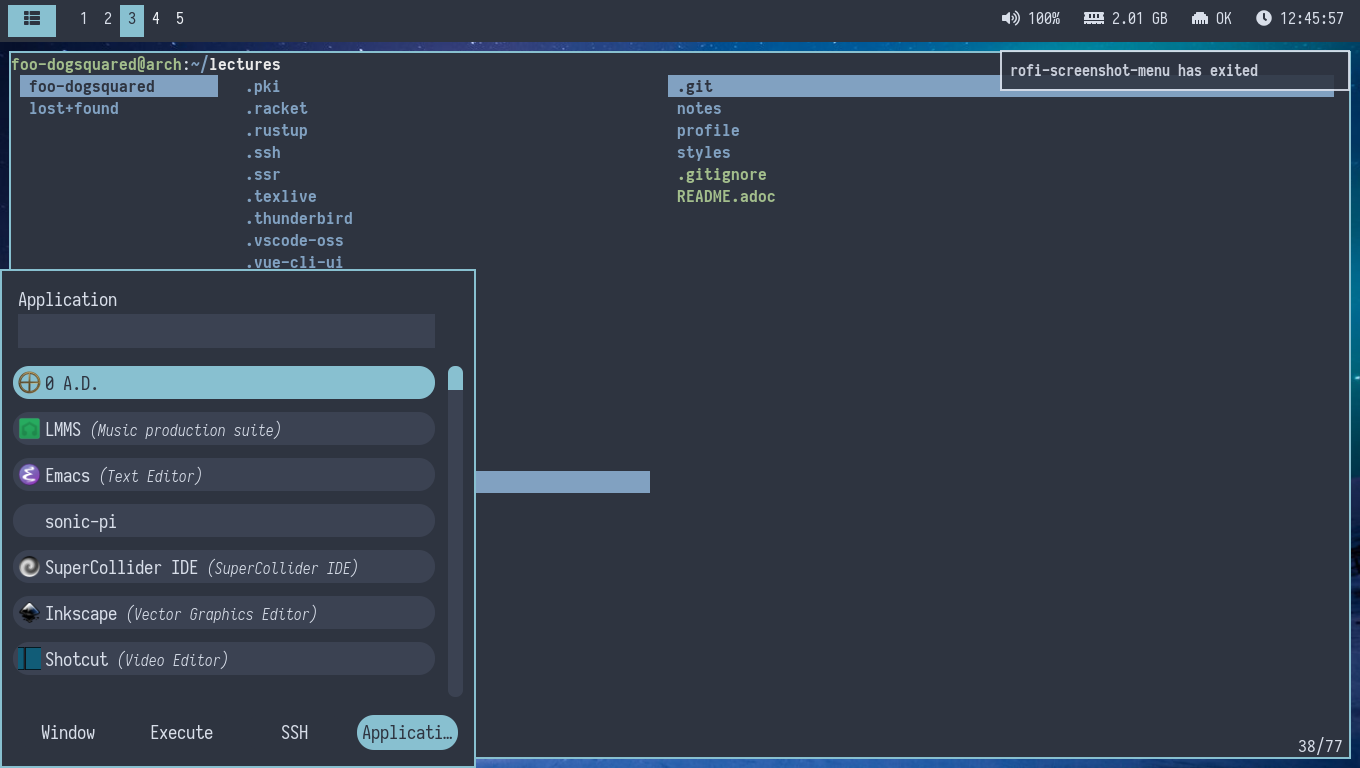Image resolution: width=1360 pixels, height=768 pixels.
Task: Focus the Application search input field
Action: [x=226, y=331]
